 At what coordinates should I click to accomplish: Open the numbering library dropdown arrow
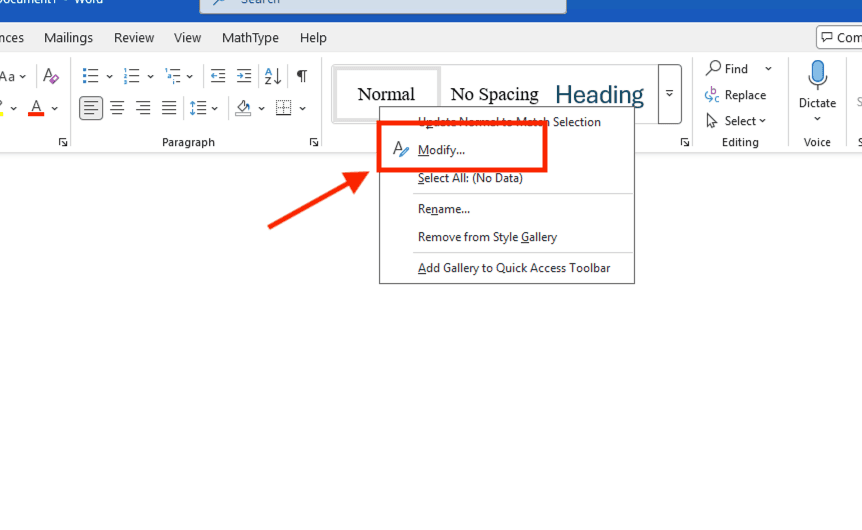pos(150,76)
